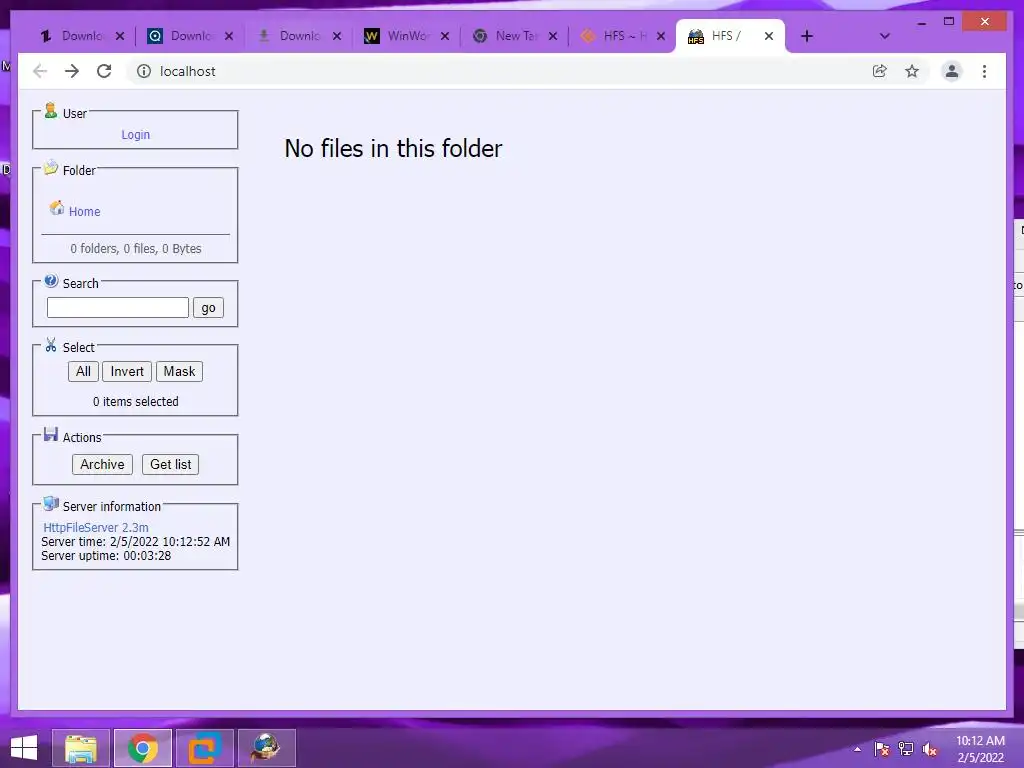Open File Explorer from the taskbar
Image resolution: width=1024 pixels, height=768 pixels.
[81, 748]
